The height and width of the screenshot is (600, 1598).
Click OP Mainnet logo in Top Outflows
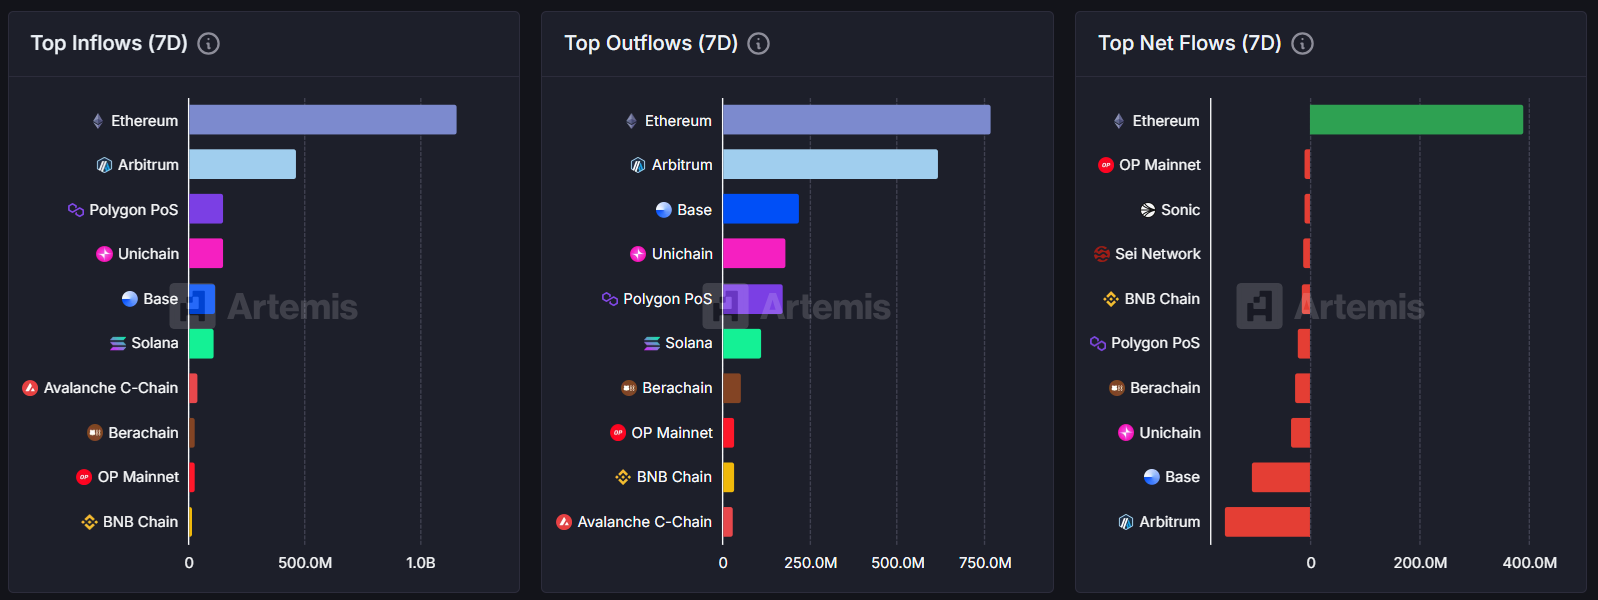point(618,433)
